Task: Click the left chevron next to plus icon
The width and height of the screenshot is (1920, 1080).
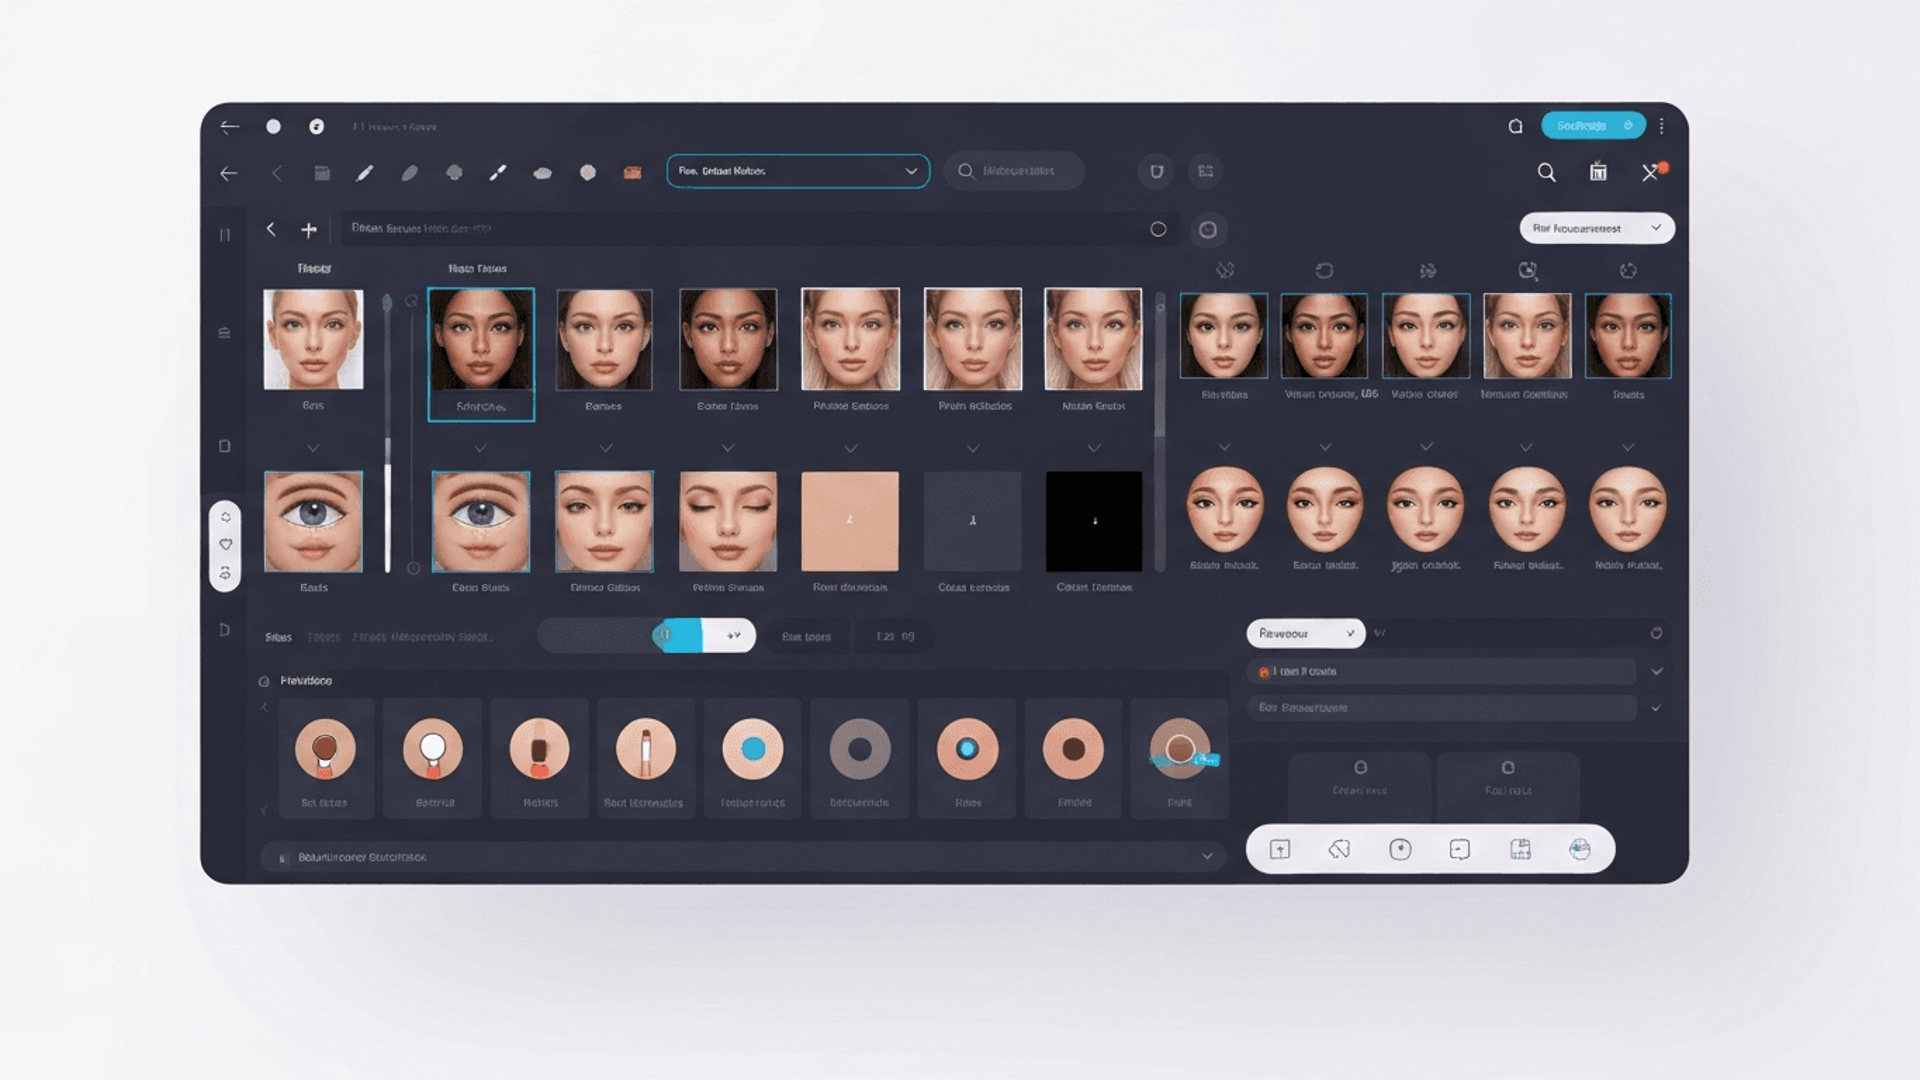Action: [271, 229]
